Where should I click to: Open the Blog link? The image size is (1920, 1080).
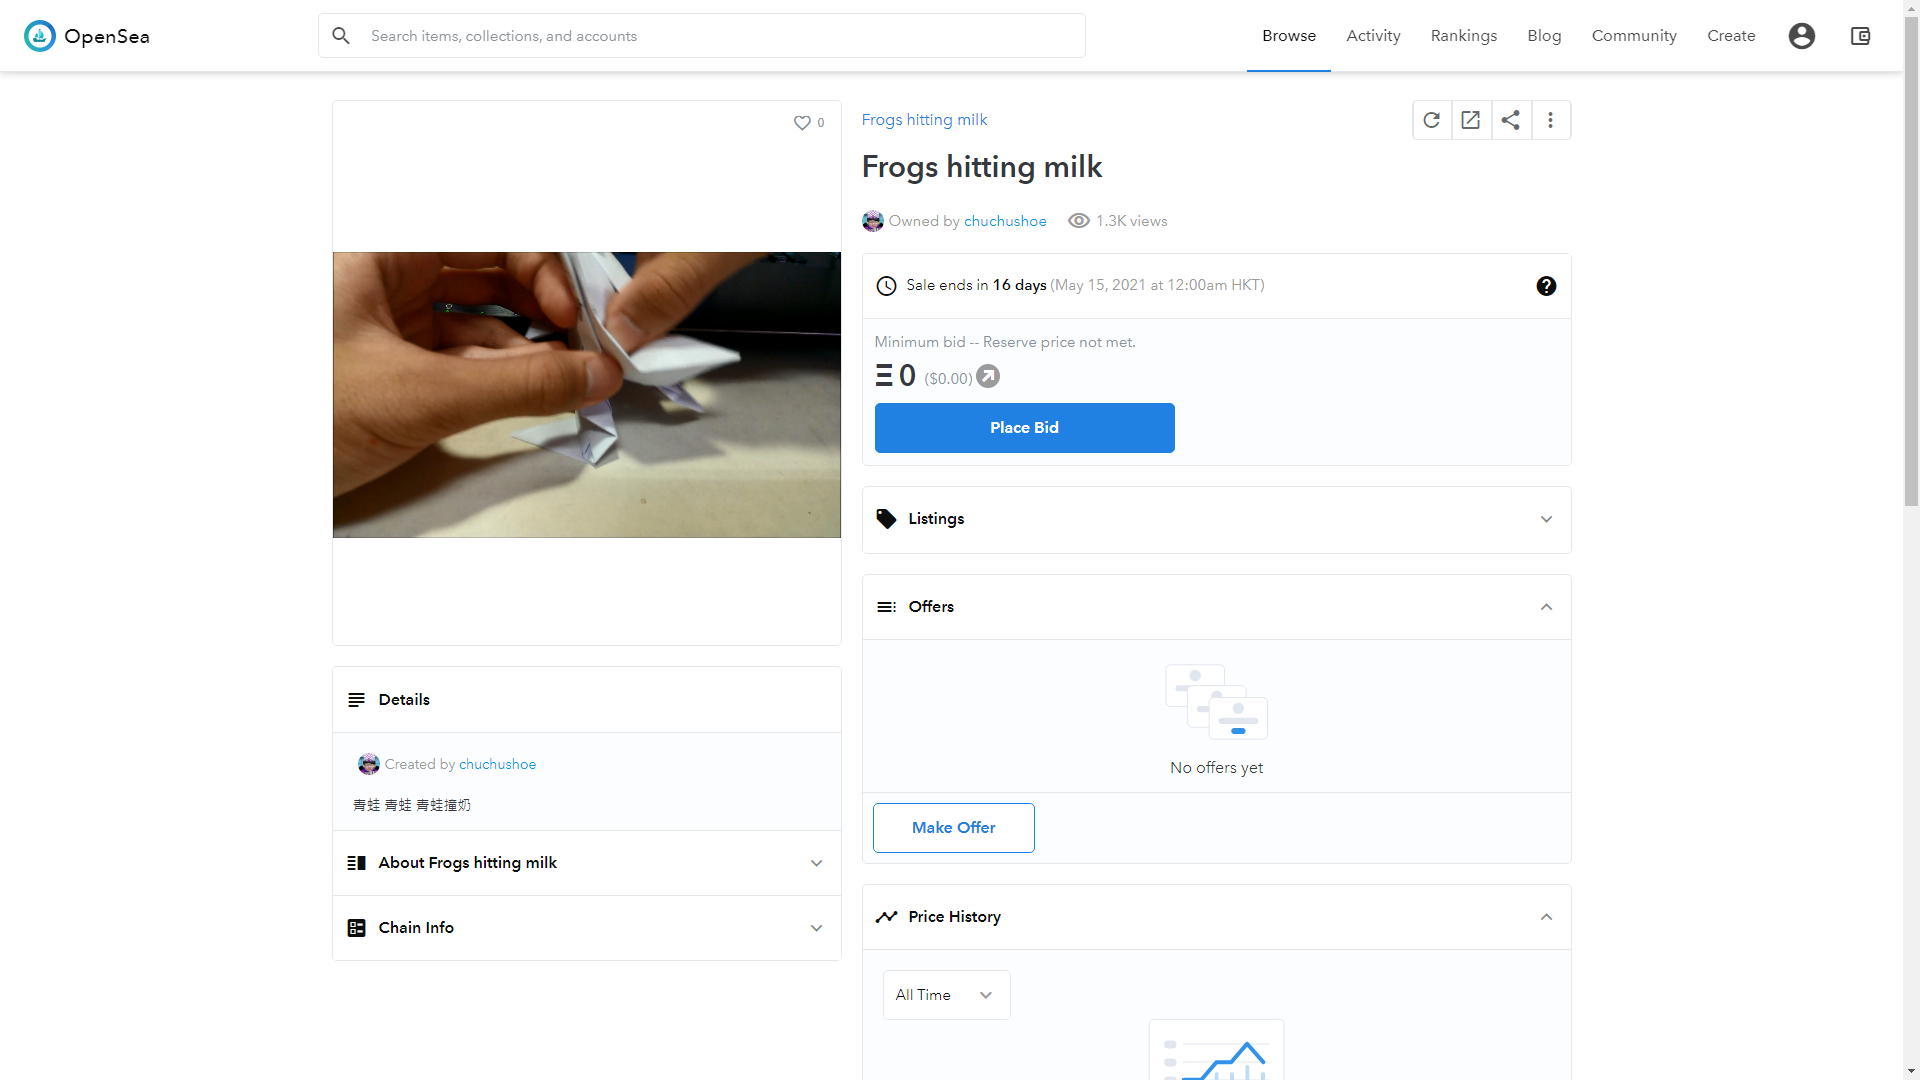click(1544, 36)
